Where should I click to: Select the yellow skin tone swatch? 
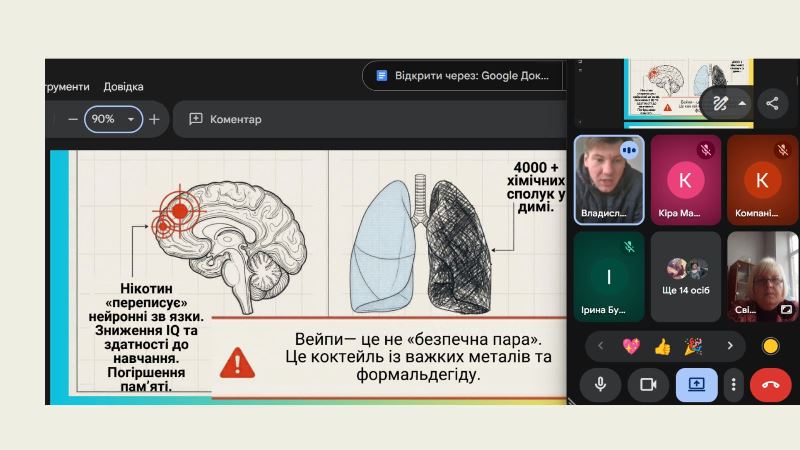770,346
